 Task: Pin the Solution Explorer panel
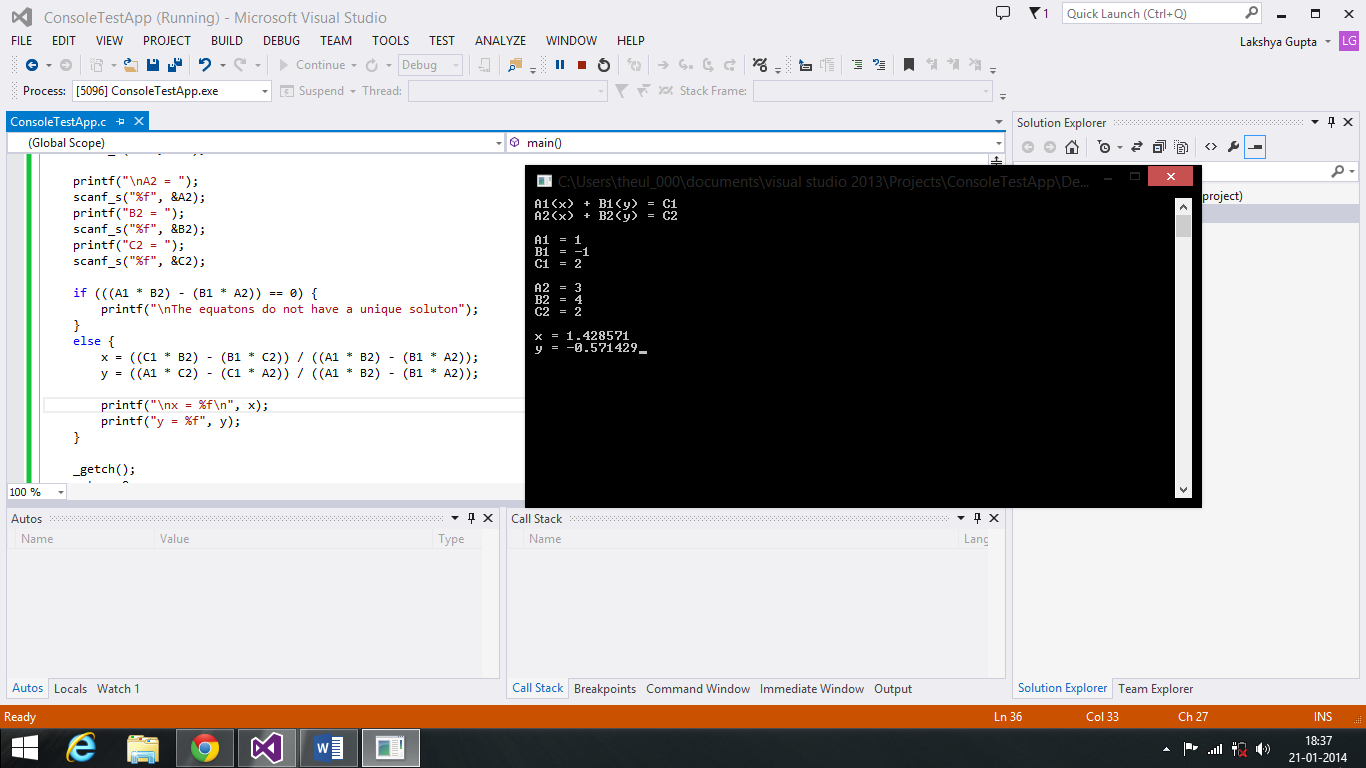click(x=1331, y=122)
